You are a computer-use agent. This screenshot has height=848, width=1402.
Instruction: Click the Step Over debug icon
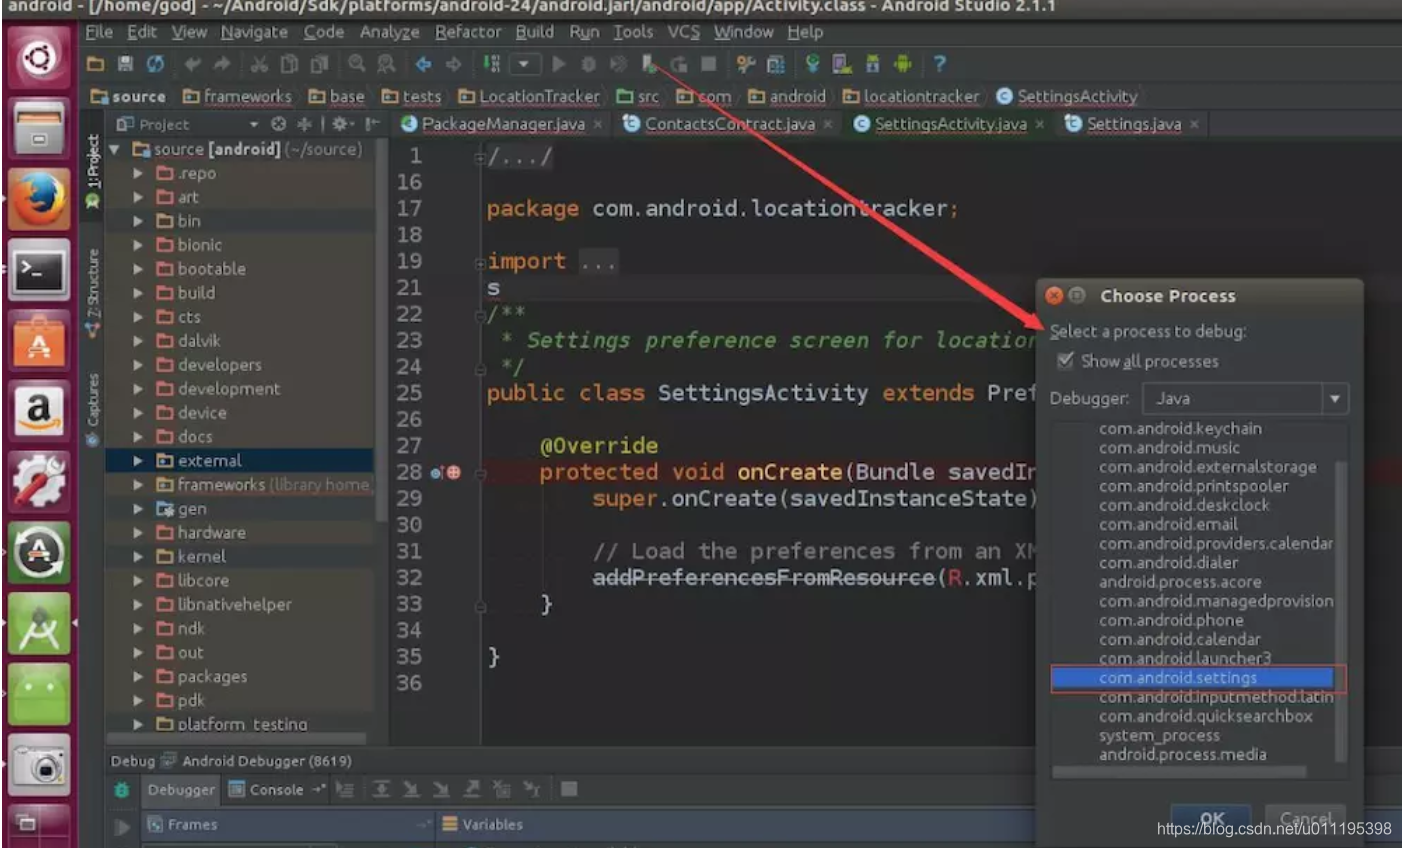[x=381, y=789]
